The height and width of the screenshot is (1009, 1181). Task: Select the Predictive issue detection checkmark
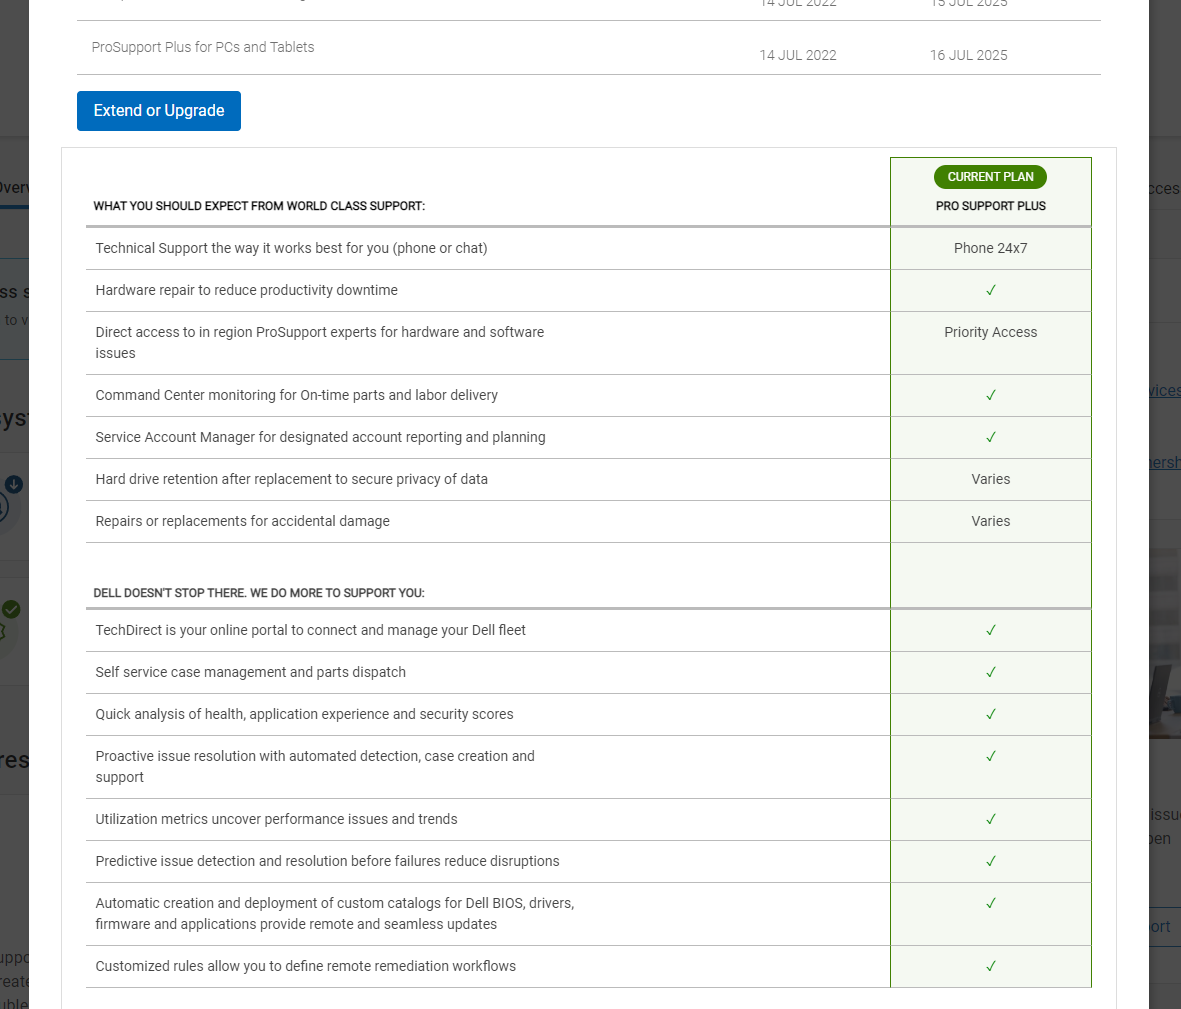(x=991, y=861)
